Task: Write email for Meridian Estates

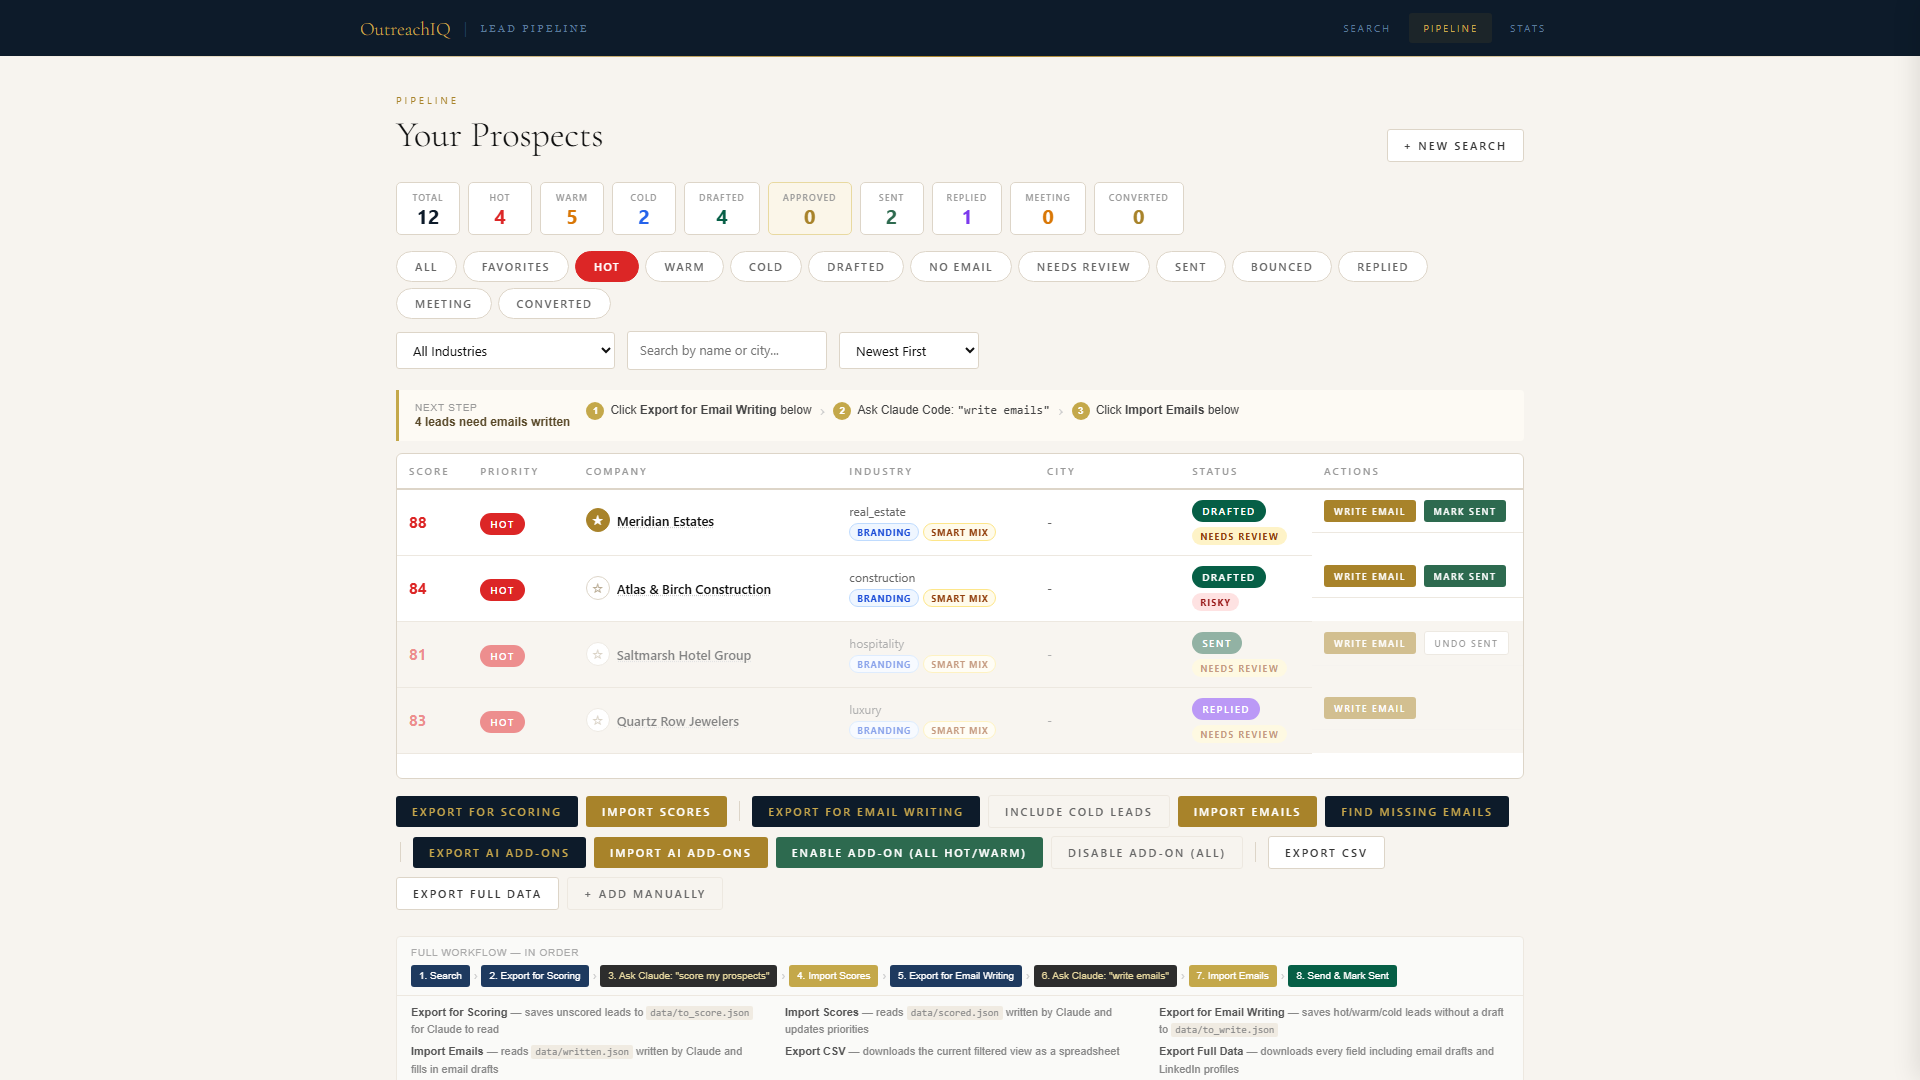Action: coord(1369,511)
